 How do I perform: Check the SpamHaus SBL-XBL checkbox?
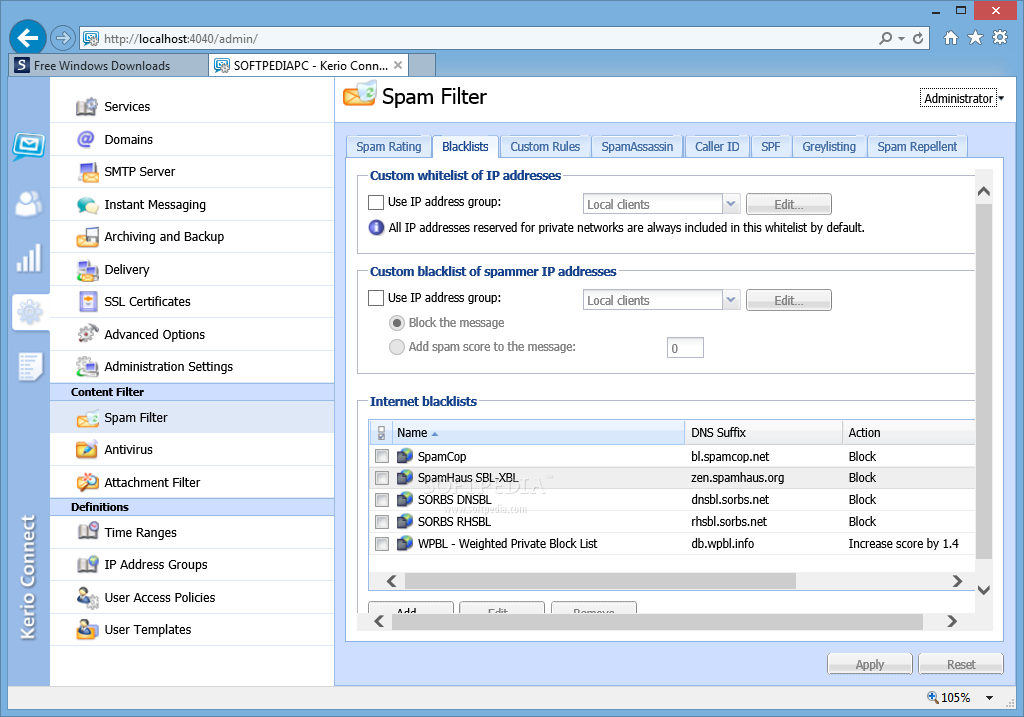(382, 478)
